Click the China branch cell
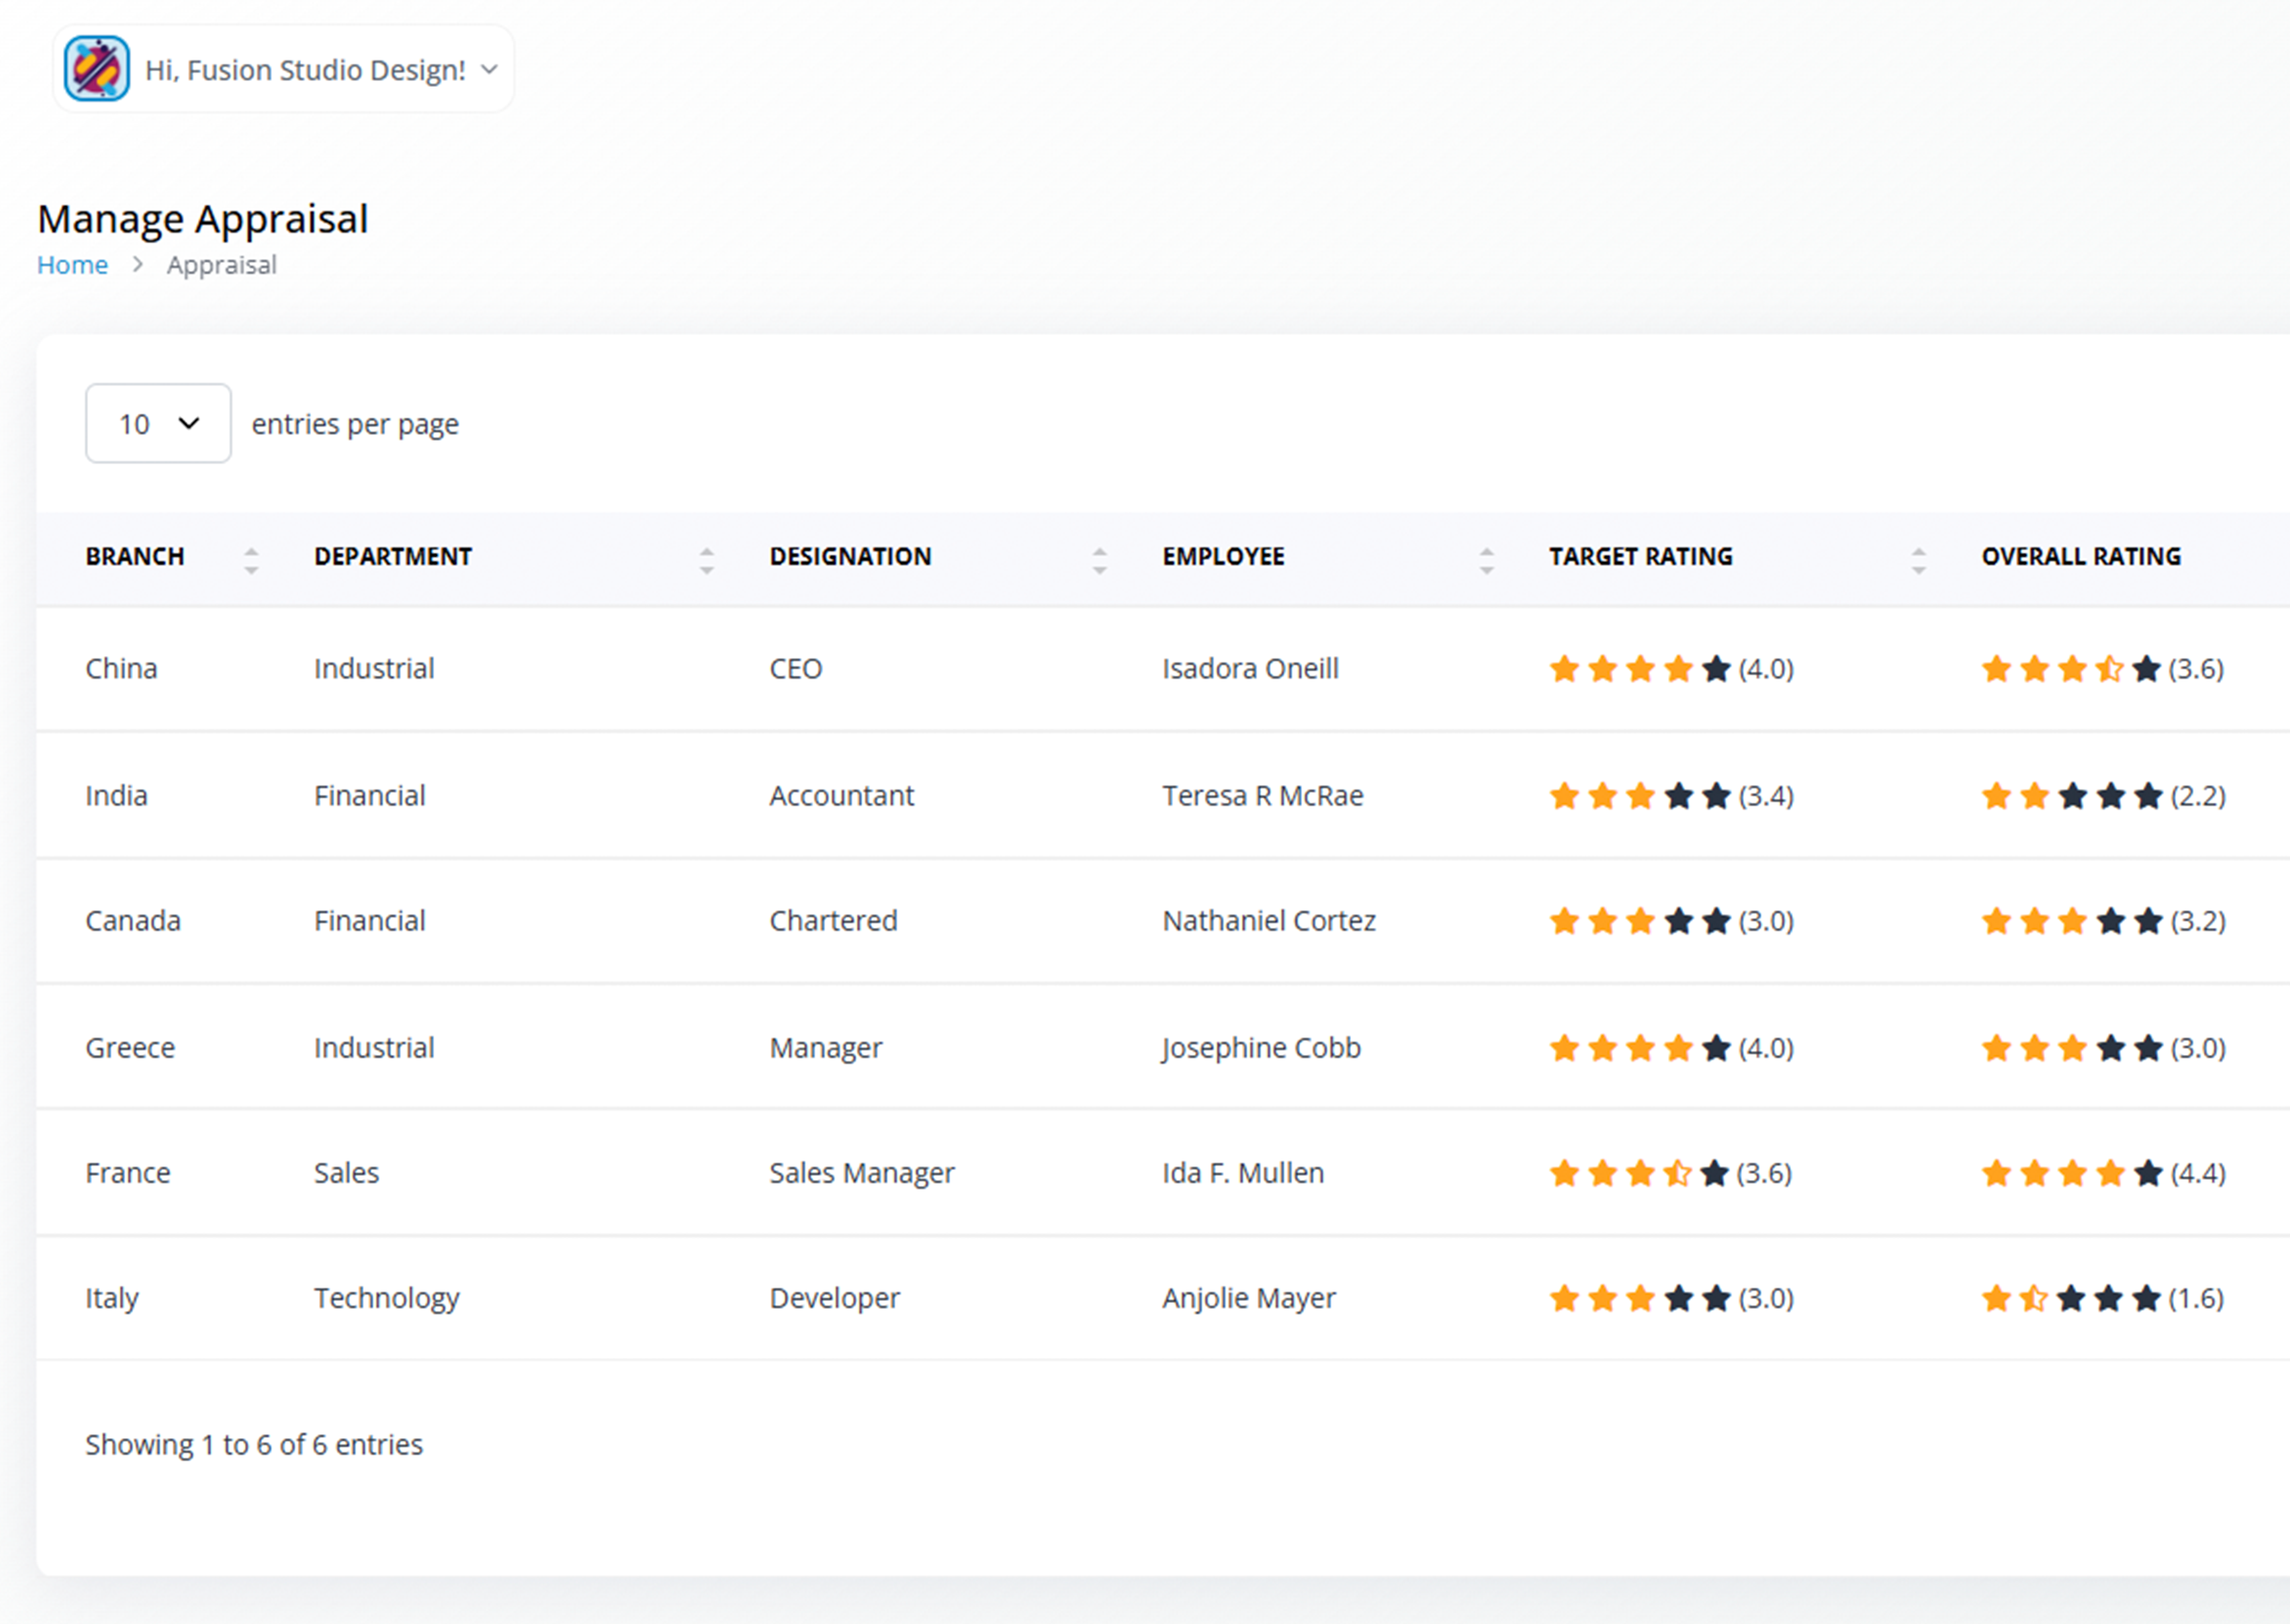Image resolution: width=2290 pixels, height=1624 pixels. [x=121, y=668]
